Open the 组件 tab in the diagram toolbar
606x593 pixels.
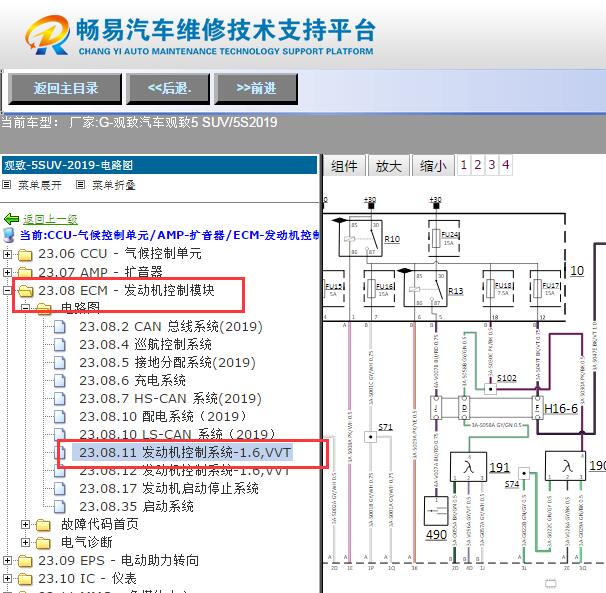click(x=344, y=166)
